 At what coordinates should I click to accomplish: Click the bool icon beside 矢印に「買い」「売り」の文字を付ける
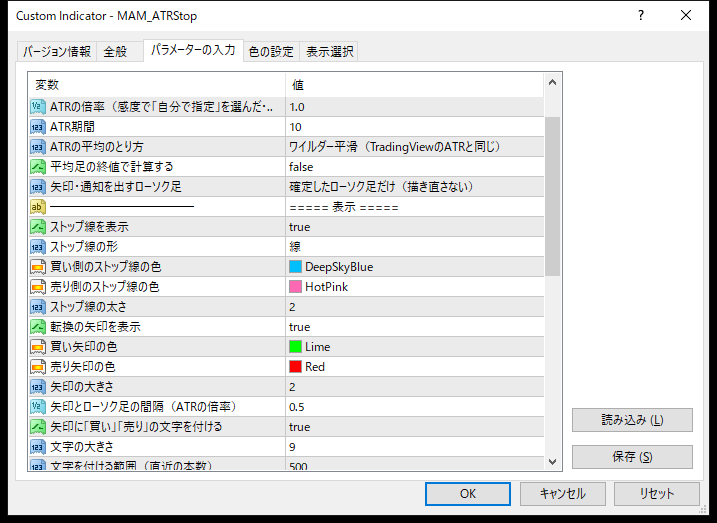[x=38, y=427]
